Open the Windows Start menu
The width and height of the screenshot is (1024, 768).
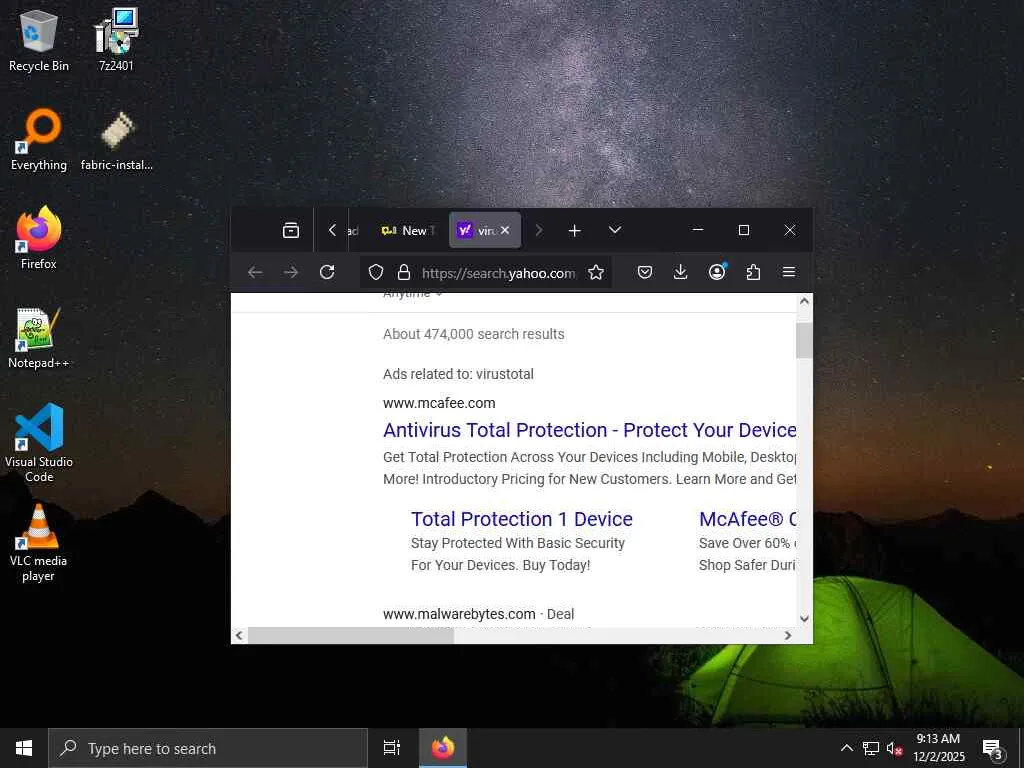tap(24, 748)
